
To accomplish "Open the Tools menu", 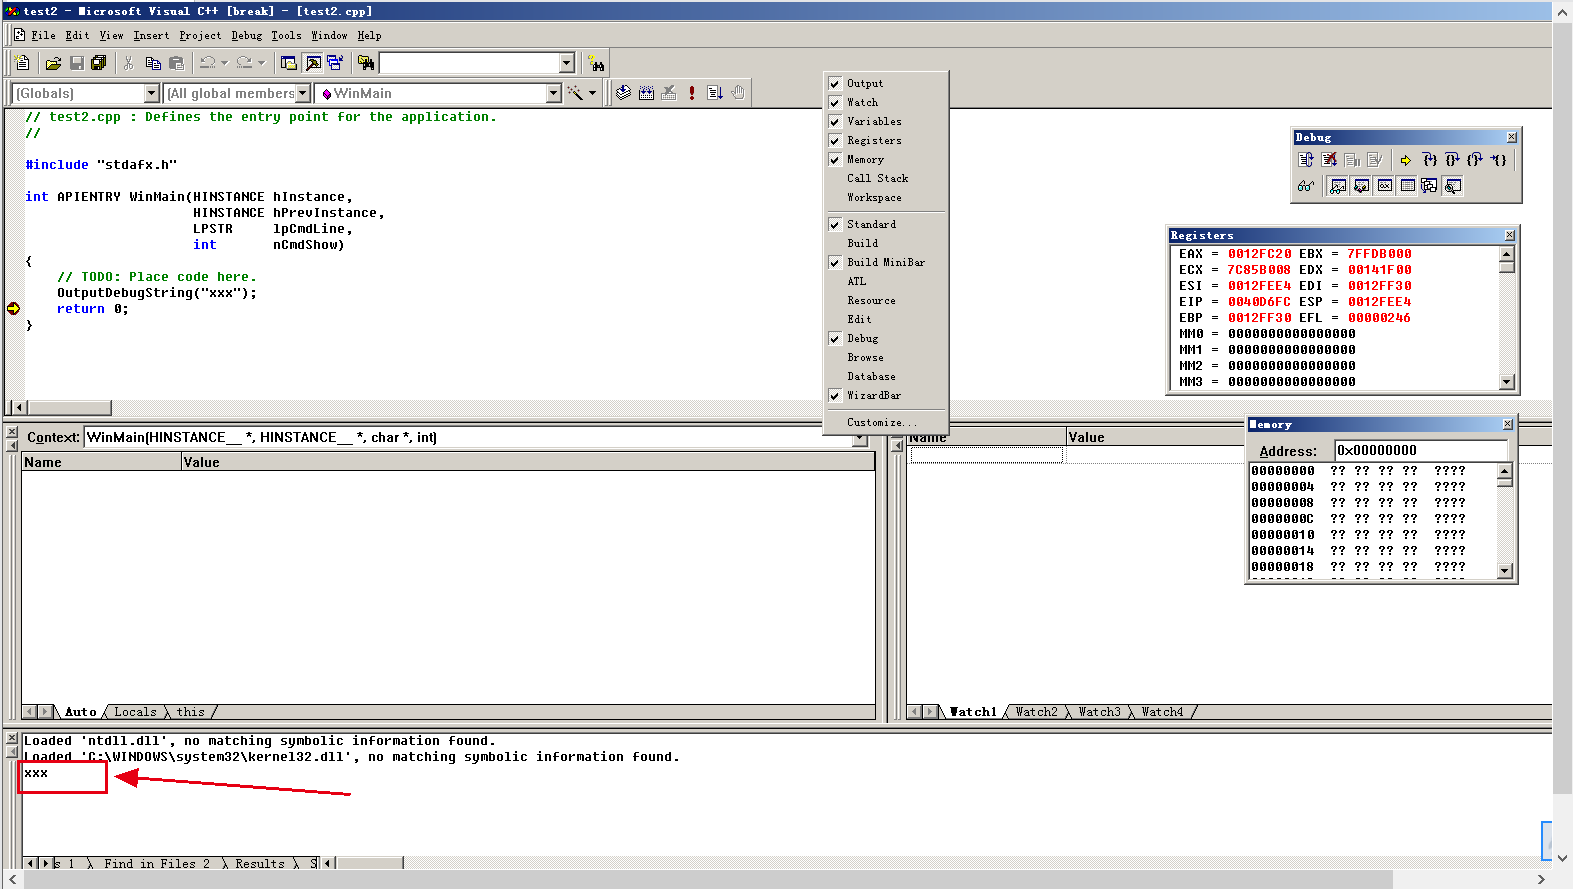I will [x=286, y=35].
